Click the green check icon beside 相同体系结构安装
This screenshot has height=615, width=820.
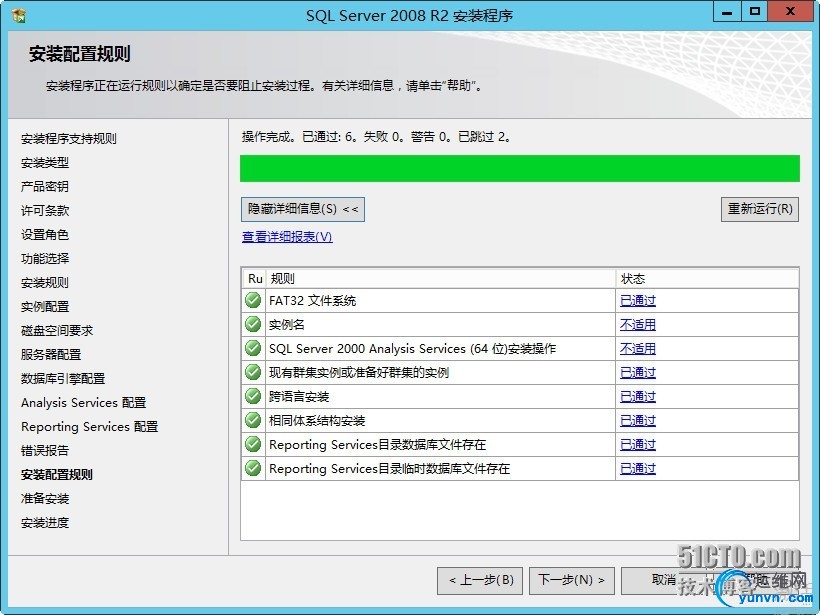click(x=253, y=420)
